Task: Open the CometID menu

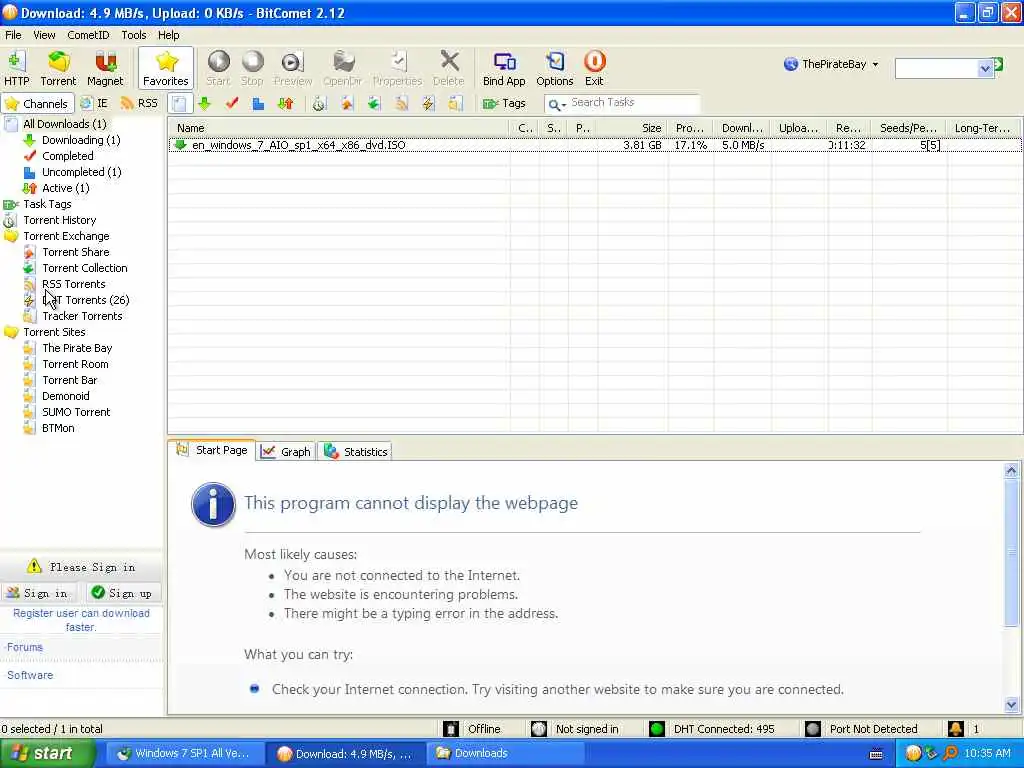Action: [x=88, y=35]
